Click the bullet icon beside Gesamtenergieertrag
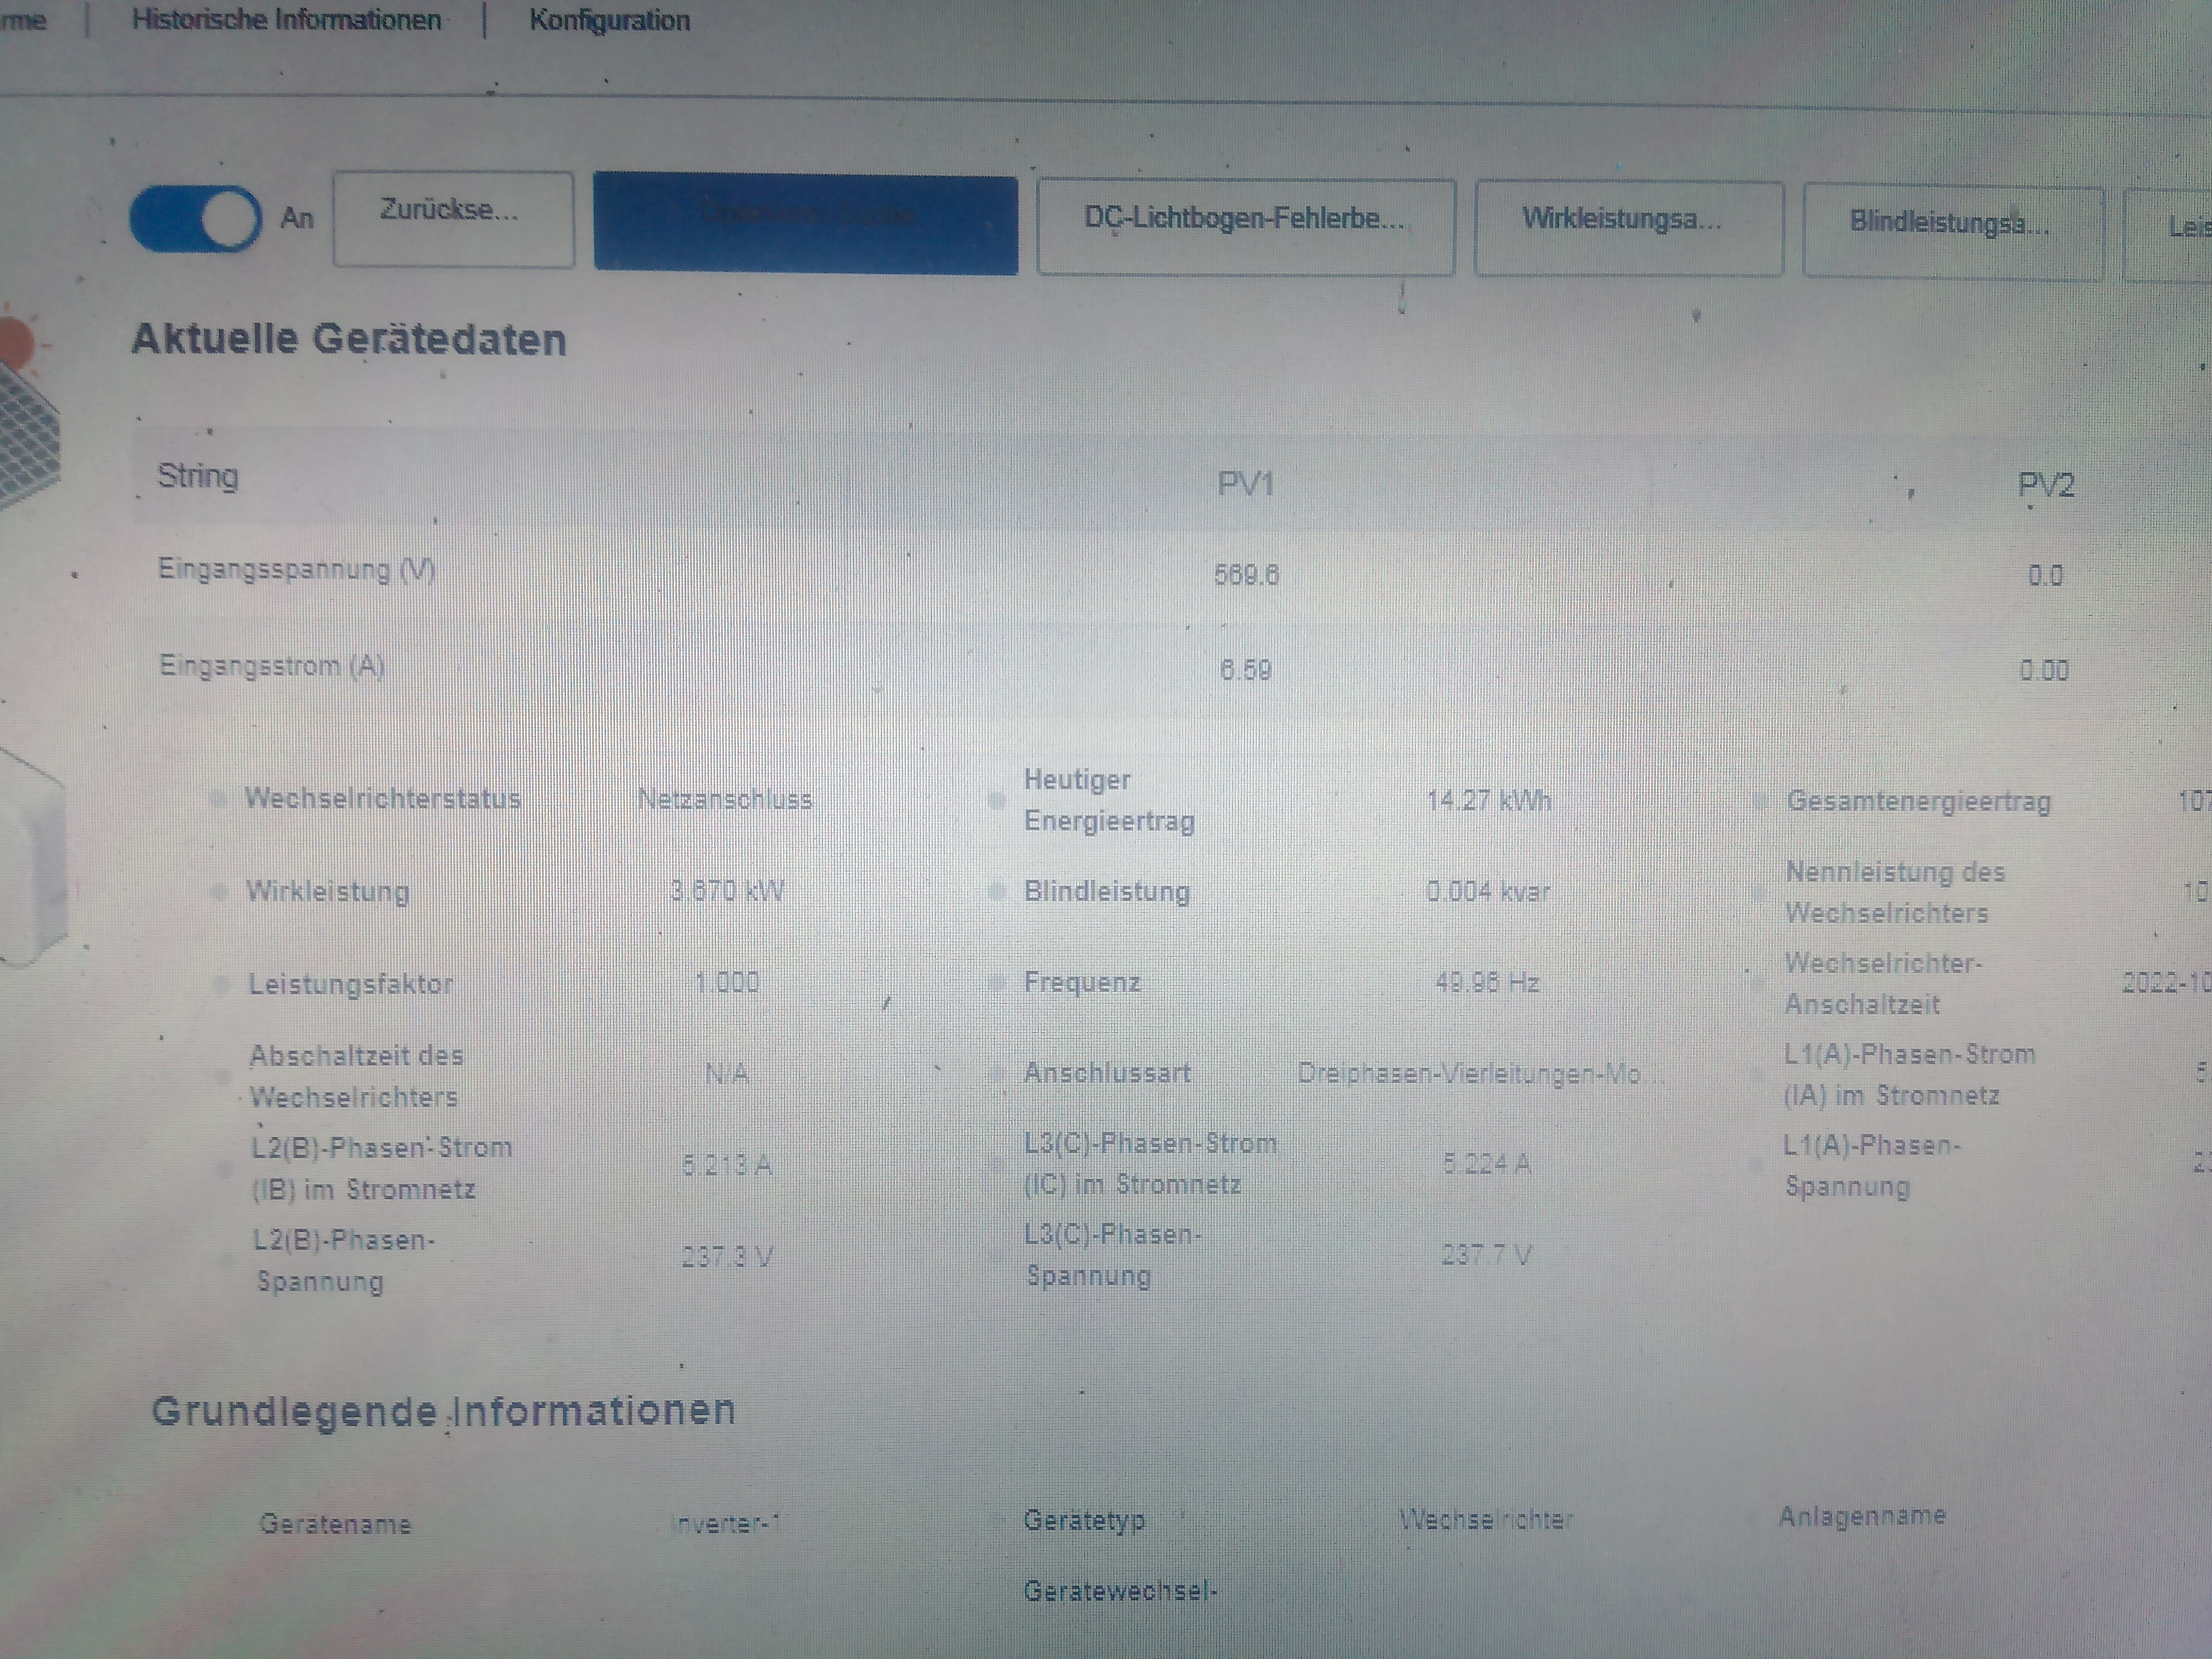The width and height of the screenshot is (2212, 1659). tap(1760, 801)
